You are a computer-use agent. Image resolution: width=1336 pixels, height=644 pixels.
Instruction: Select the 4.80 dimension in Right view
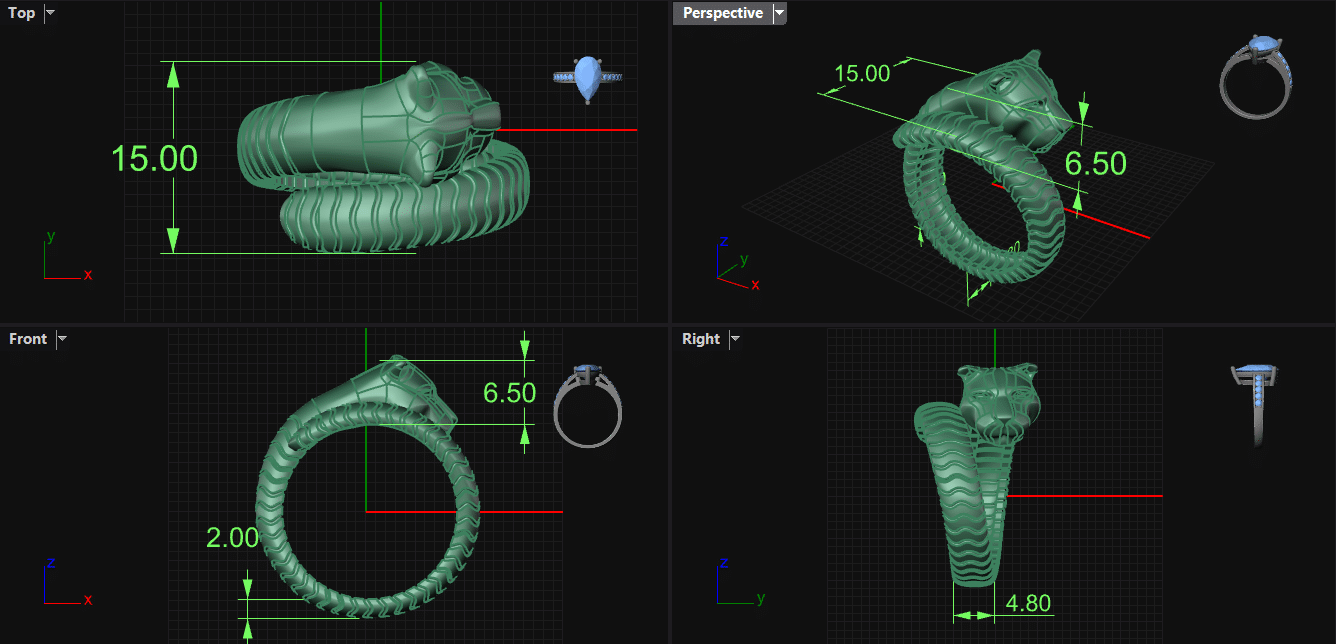pos(1027,604)
